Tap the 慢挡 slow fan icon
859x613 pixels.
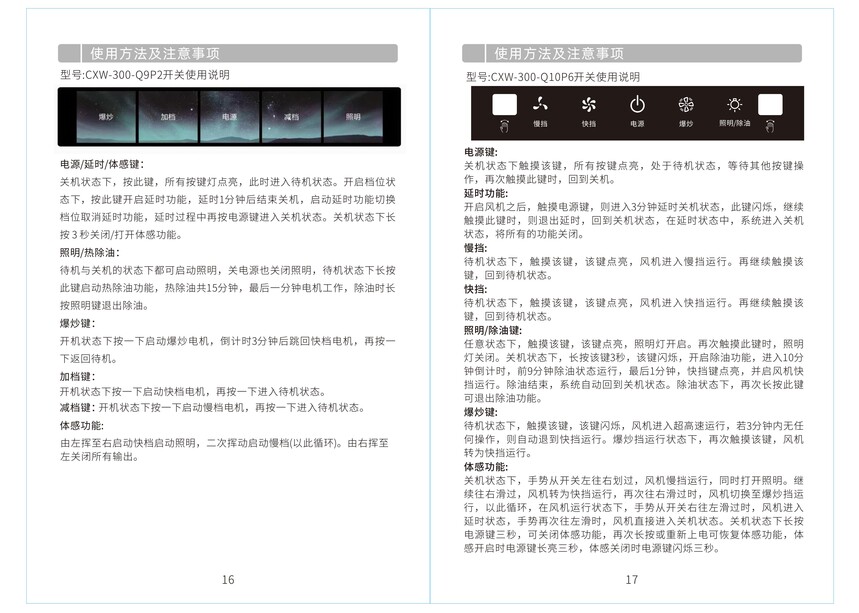(x=541, y=103)
